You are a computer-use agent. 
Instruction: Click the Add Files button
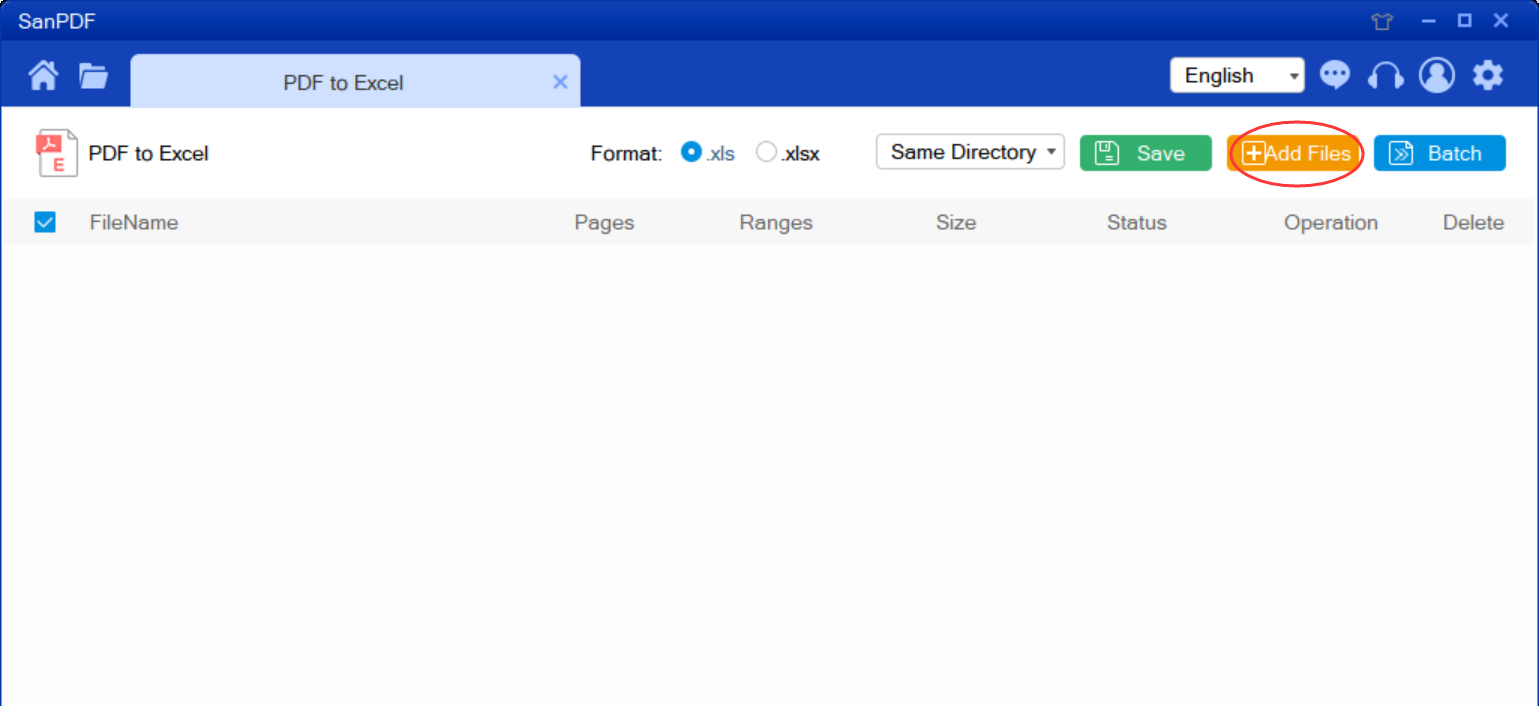pos(1294,153)
